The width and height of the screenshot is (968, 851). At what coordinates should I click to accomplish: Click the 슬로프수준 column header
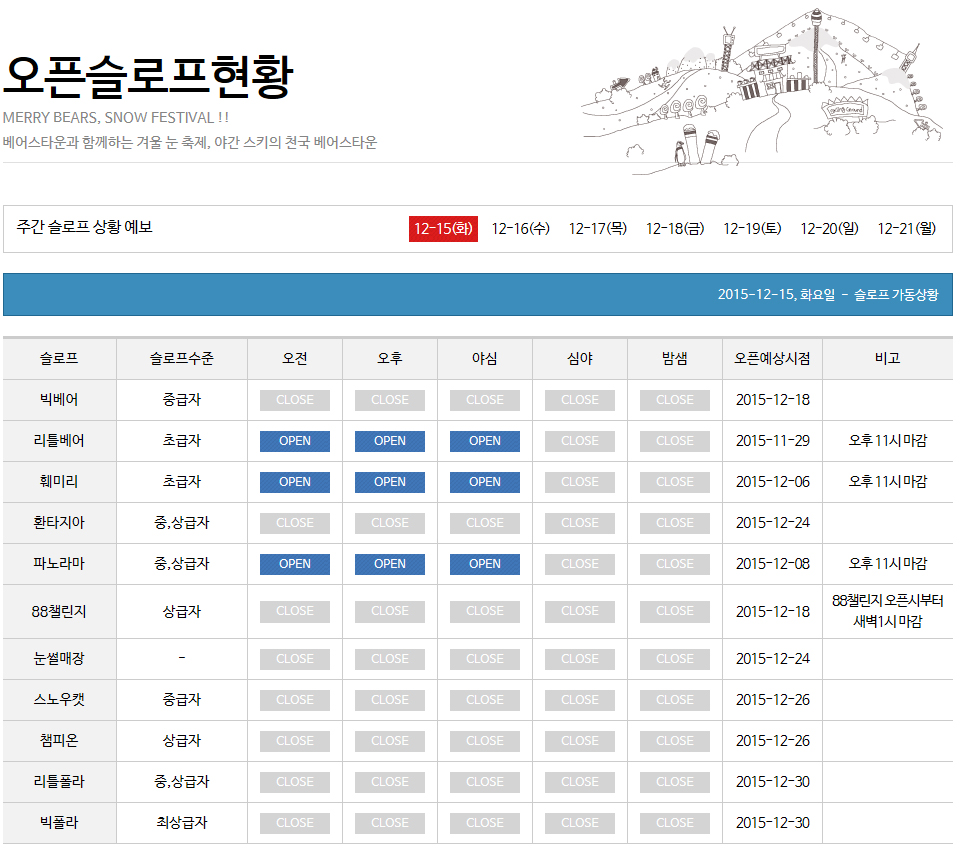click(x=182, y=358)
